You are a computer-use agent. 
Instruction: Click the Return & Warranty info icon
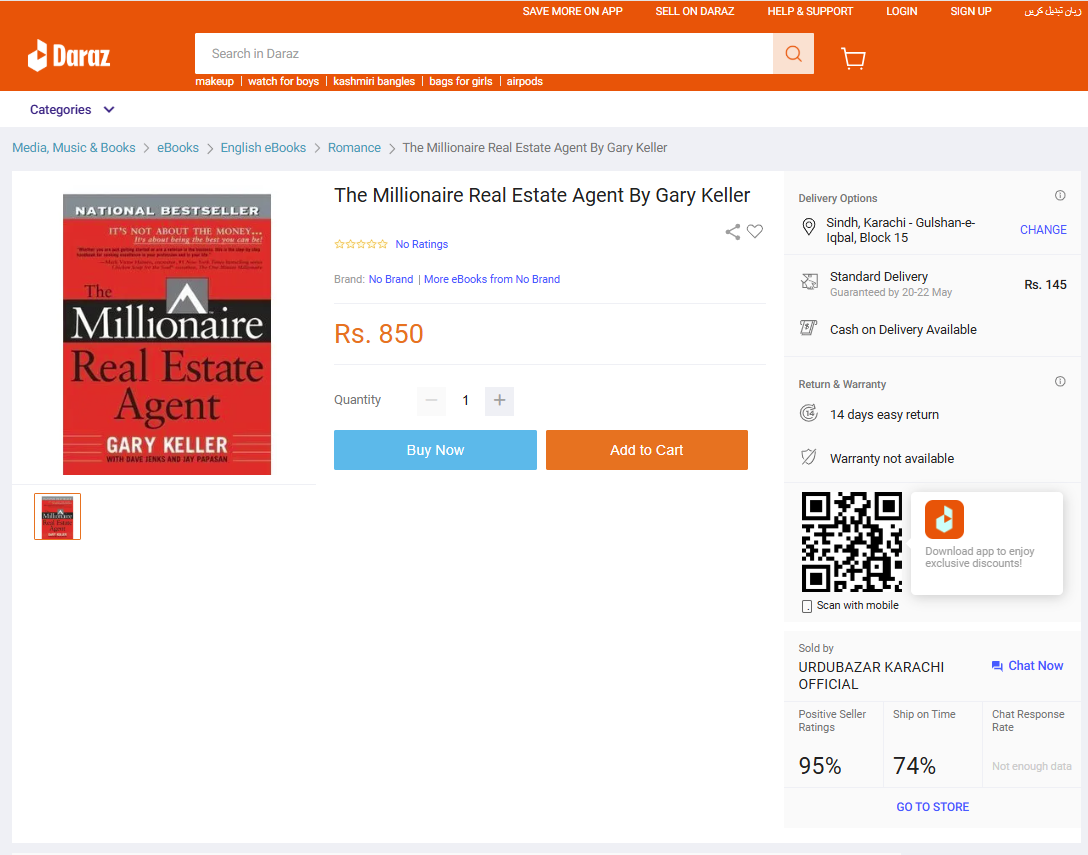click(x=1060, y=382)
